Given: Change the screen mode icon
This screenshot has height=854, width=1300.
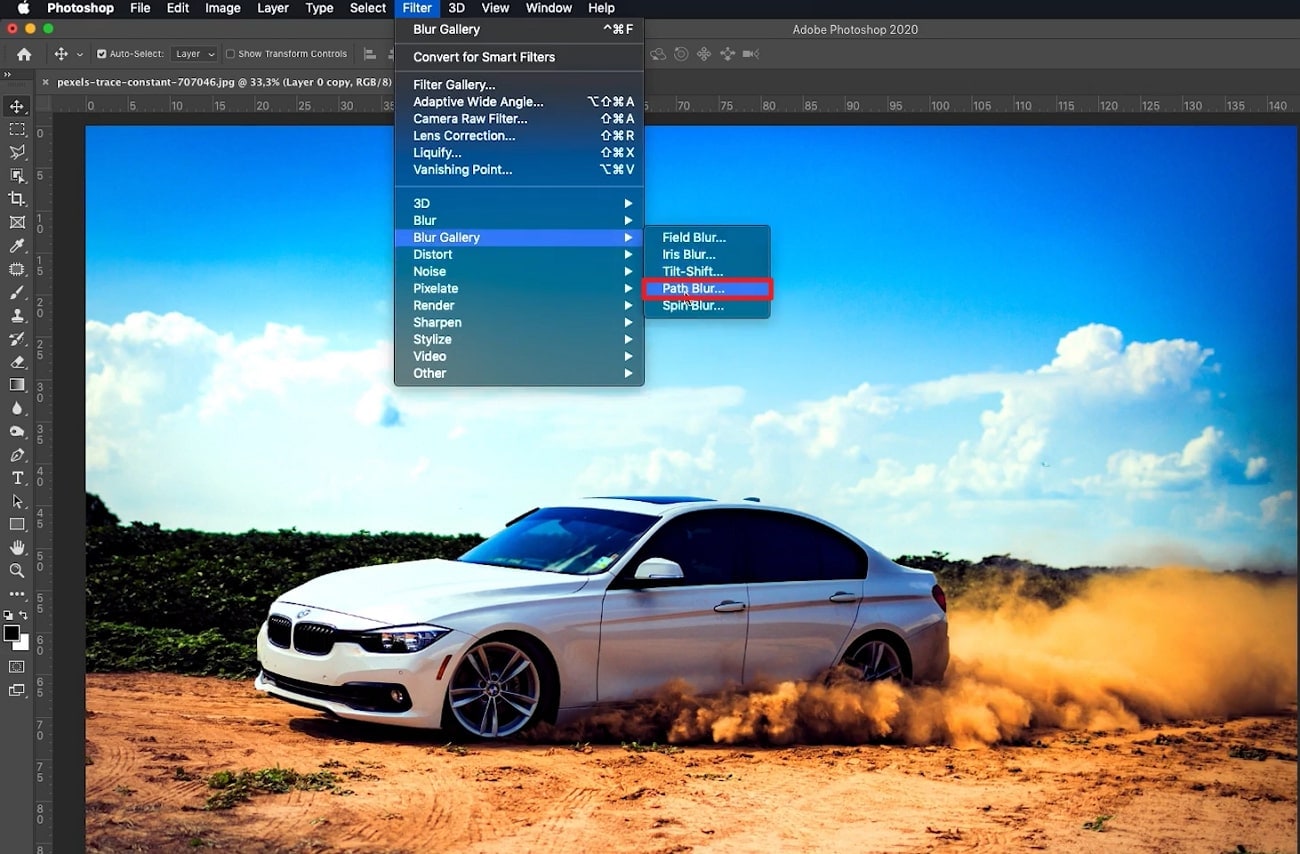Looking at the screenshot, I should [x=17, y=690].
